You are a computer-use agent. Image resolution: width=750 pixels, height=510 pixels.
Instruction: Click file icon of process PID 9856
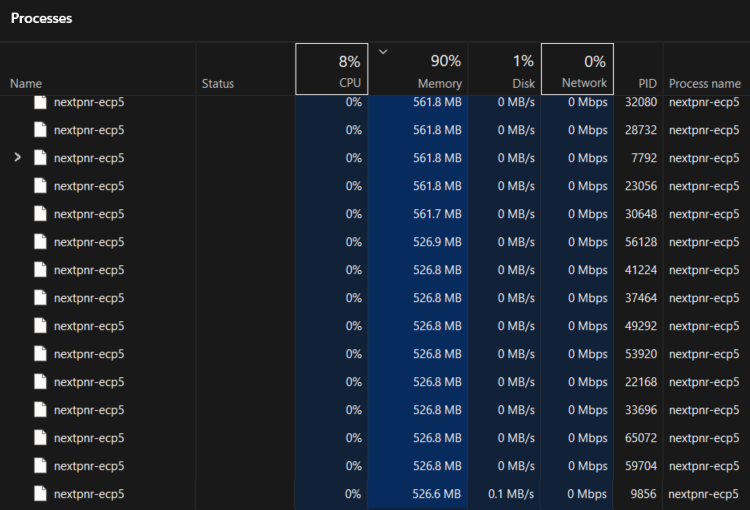click(41, 493)
